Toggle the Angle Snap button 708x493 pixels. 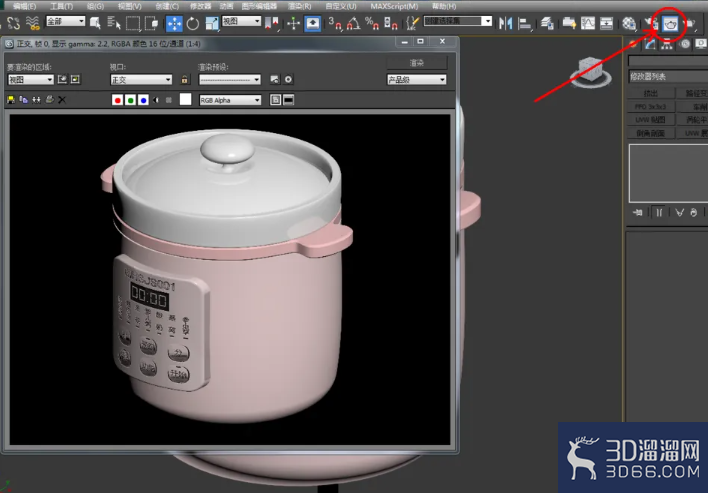point(353,23)
